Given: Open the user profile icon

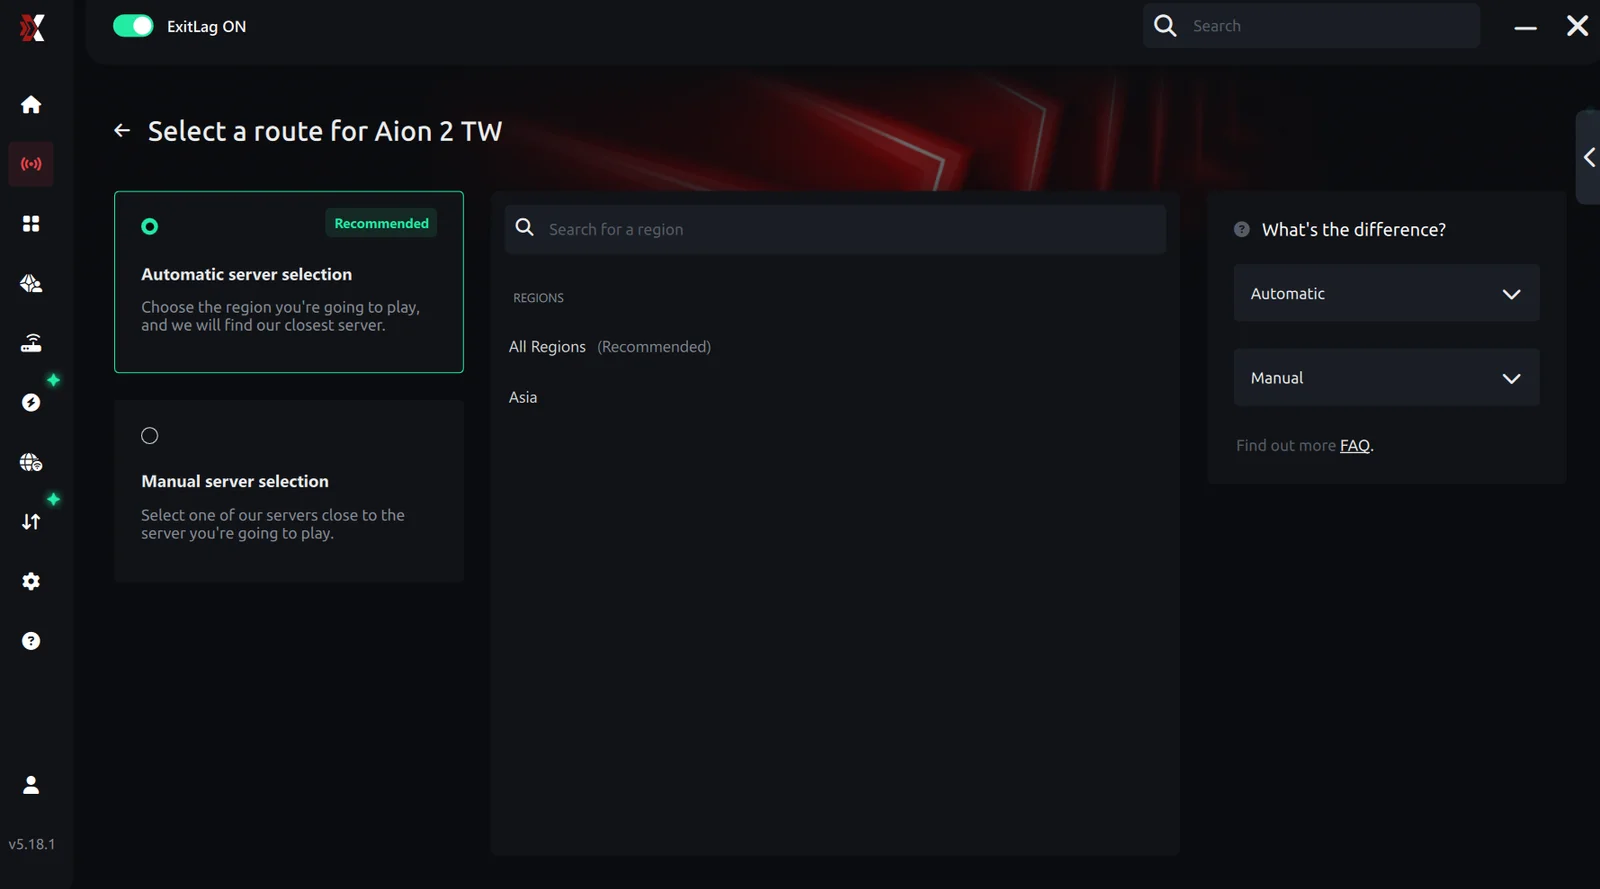Looking at the screenshot, I should (x=31, y=785).
